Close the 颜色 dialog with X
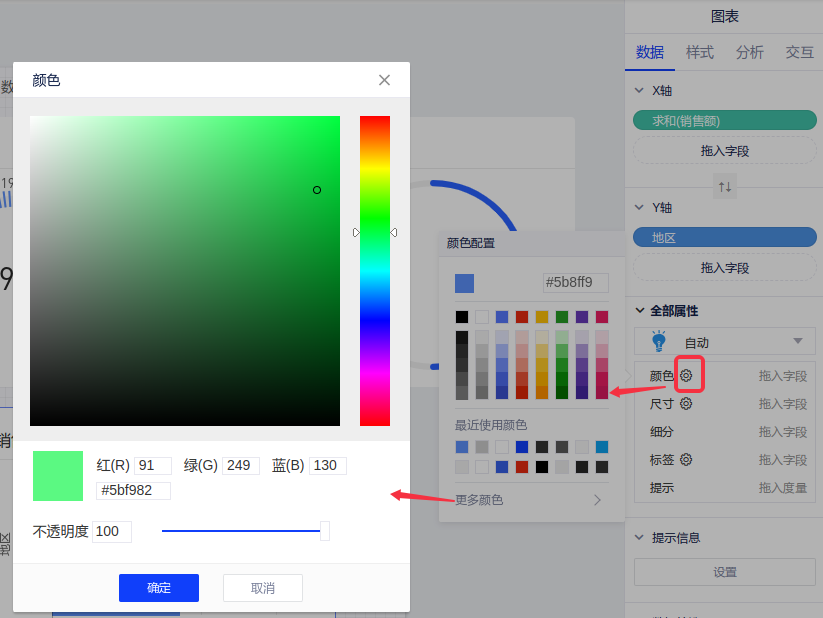 pos(384,80)
